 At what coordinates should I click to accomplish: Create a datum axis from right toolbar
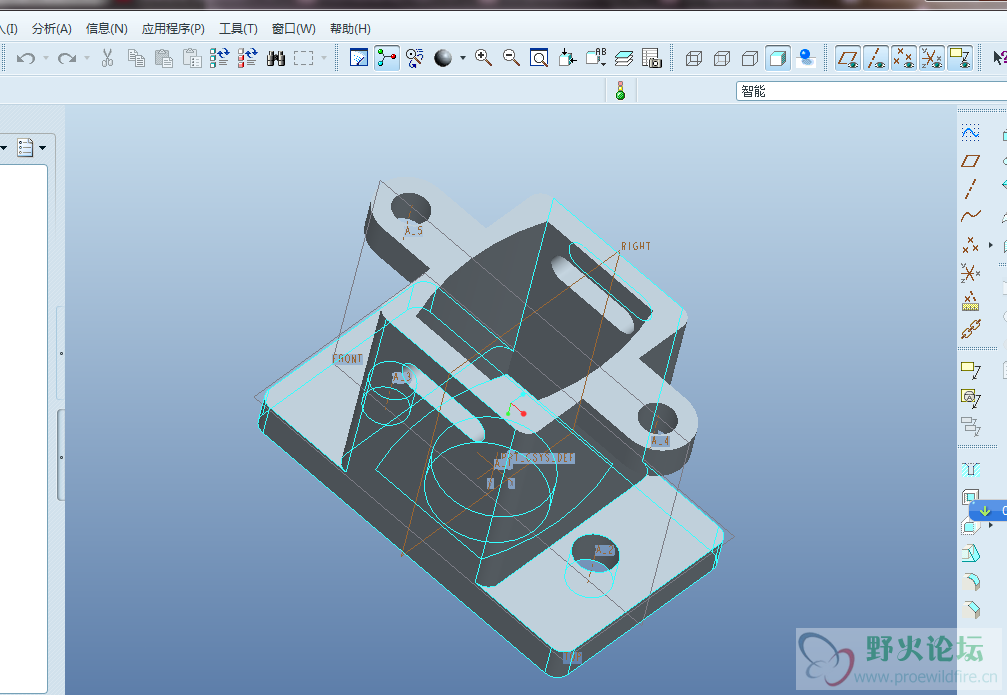(x=970, y=189)
